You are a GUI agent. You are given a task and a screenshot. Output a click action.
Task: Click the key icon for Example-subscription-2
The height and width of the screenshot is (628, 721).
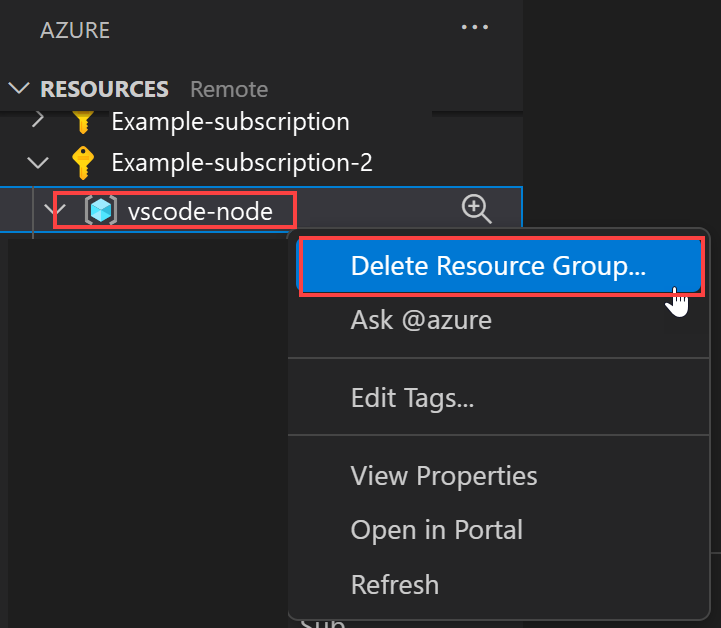click(x=83, y=162)
